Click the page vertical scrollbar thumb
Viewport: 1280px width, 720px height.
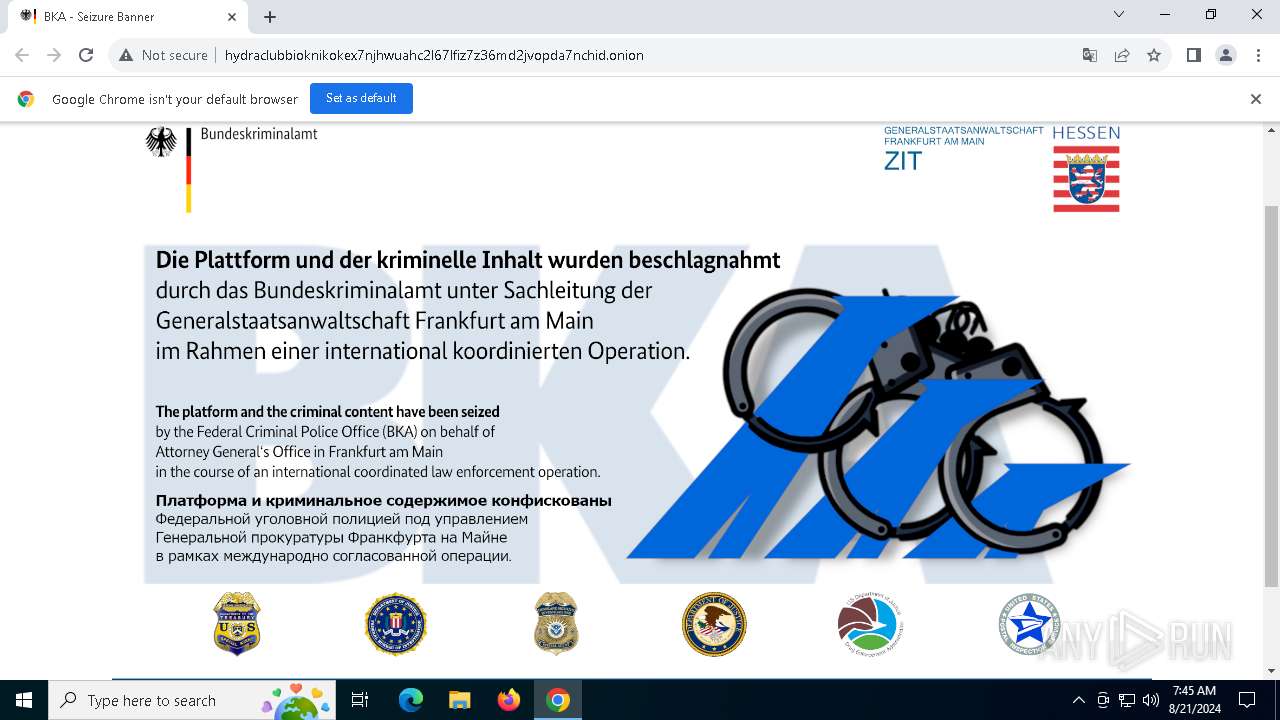(1271, 396)
